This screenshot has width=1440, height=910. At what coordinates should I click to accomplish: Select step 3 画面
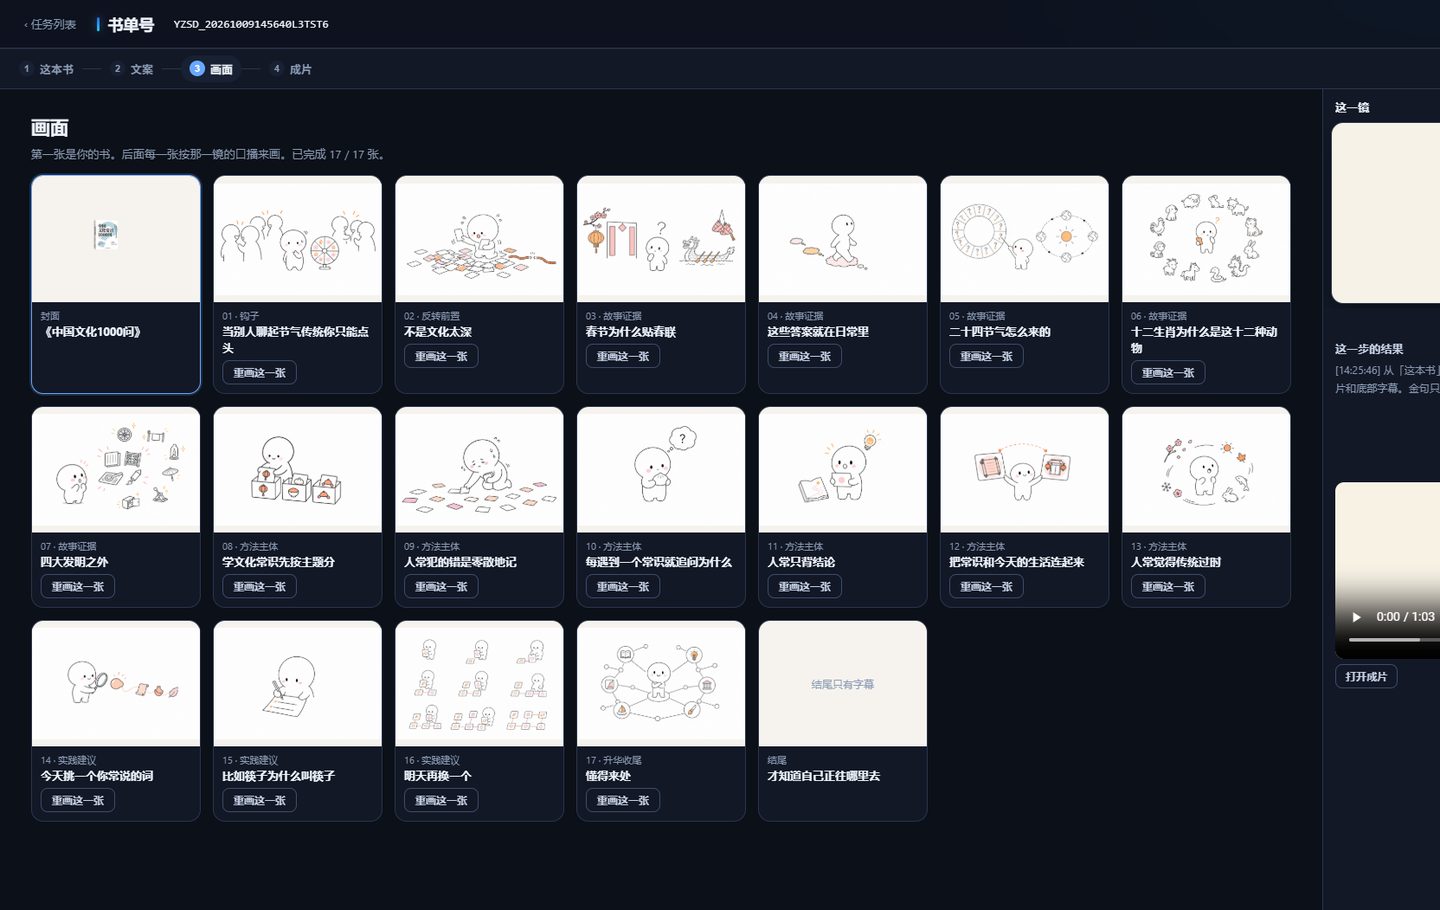tap(212, 69)
